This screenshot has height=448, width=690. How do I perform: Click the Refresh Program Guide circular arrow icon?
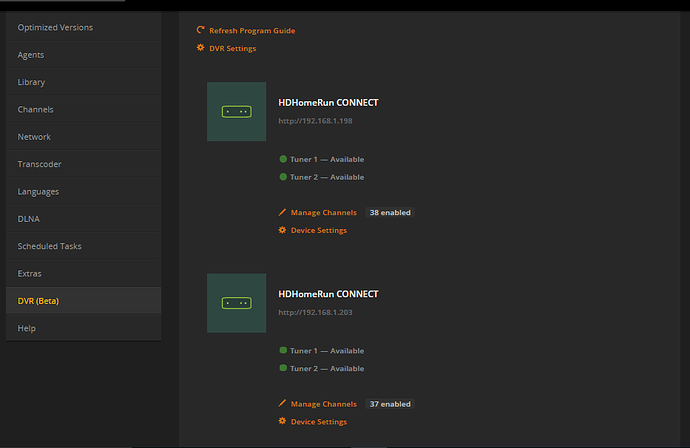pos(200,30)
